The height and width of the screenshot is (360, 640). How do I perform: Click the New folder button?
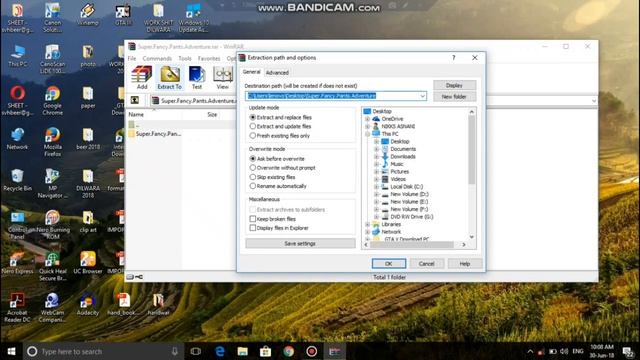tap(454, 97)
